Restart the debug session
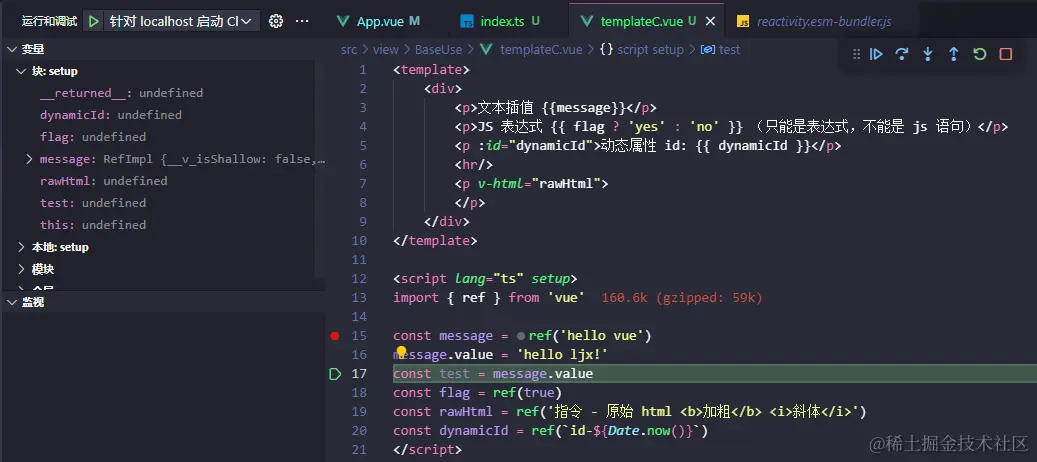The height and width of the screenshot is (462, 1037). (979, 54)
